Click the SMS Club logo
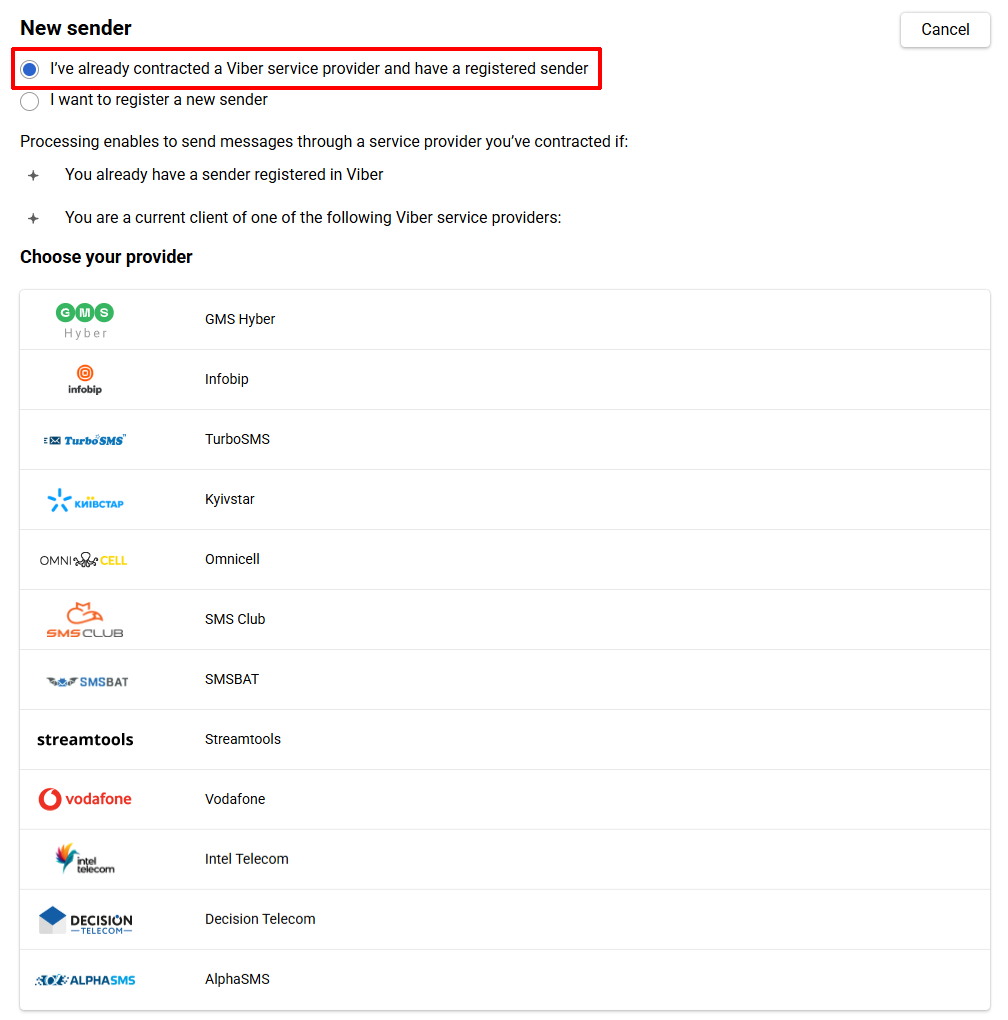The height and width of the screenshot is (1020, 1008). (x=85, y=620)
